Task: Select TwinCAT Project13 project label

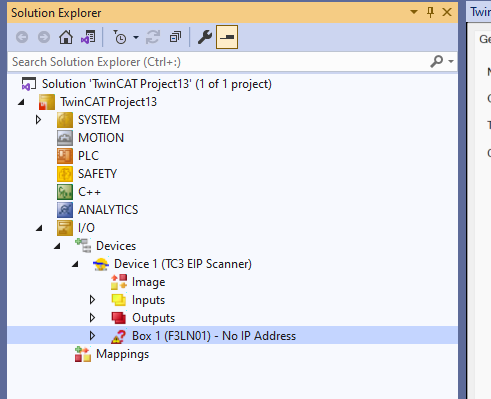Action: pos(108,102)
